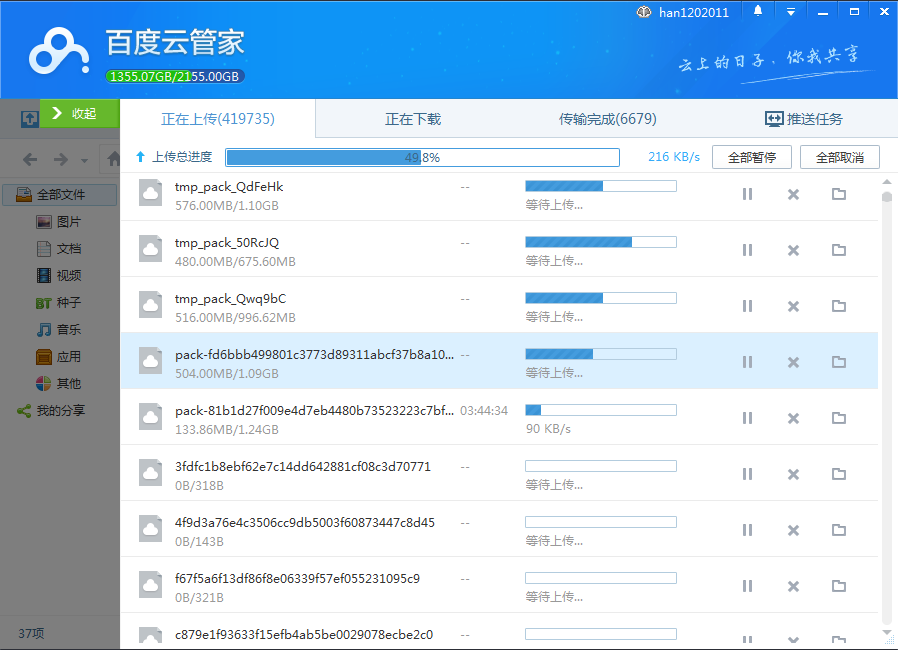Cancel upload of f67f5a6f13df86f8 file
898x650 pixels.
(793, 586)
